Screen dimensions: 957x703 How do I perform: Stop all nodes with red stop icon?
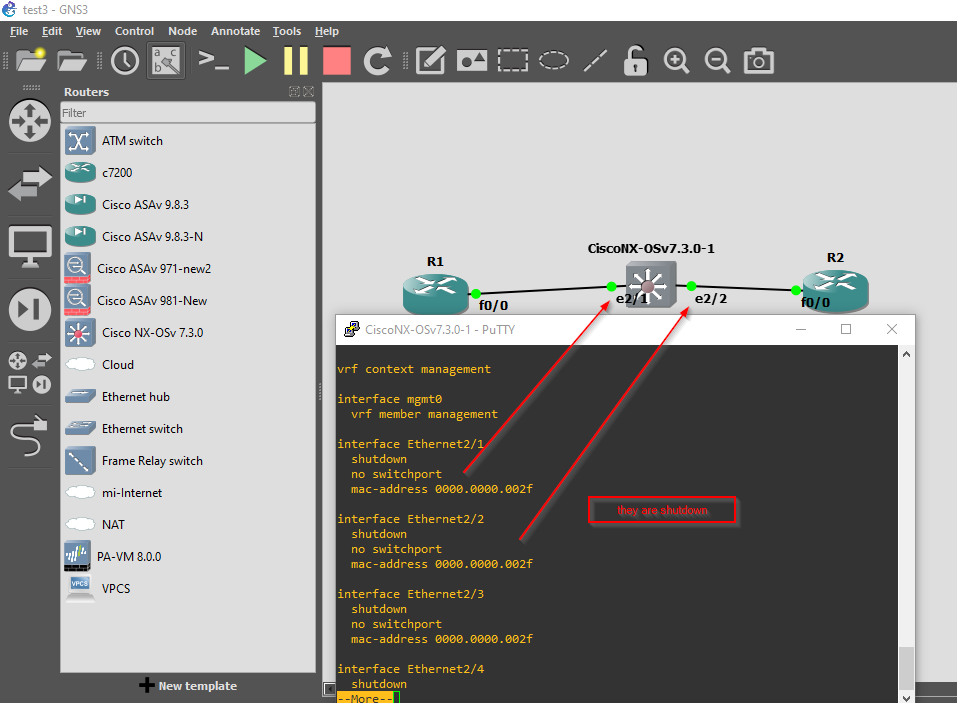(x=336, y=61)
